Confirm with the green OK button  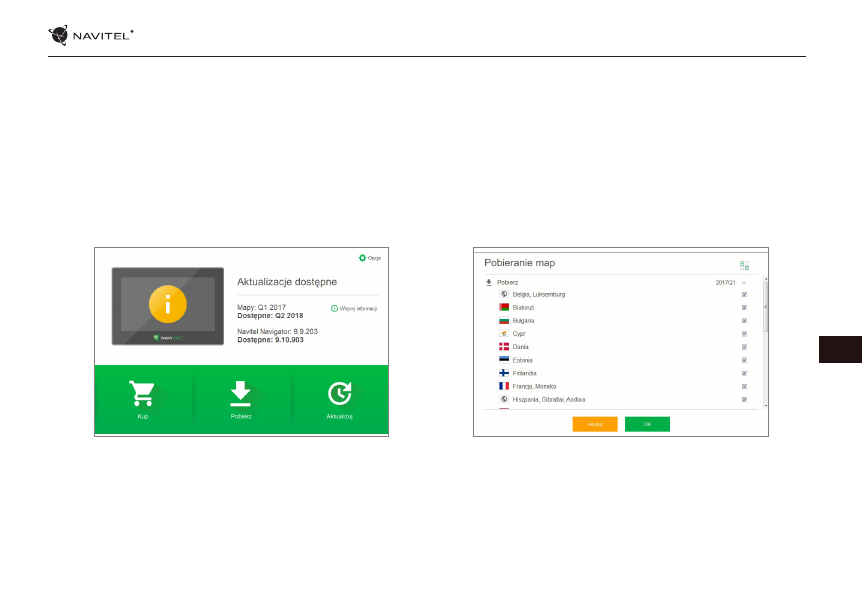coord(647,424)
